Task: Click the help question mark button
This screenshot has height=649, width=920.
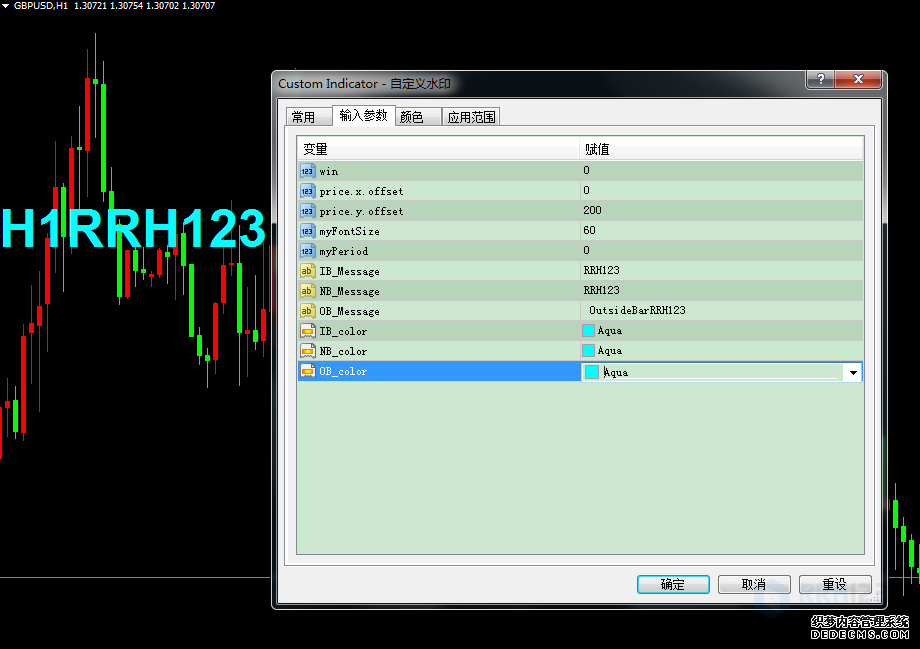Action: 821,79
